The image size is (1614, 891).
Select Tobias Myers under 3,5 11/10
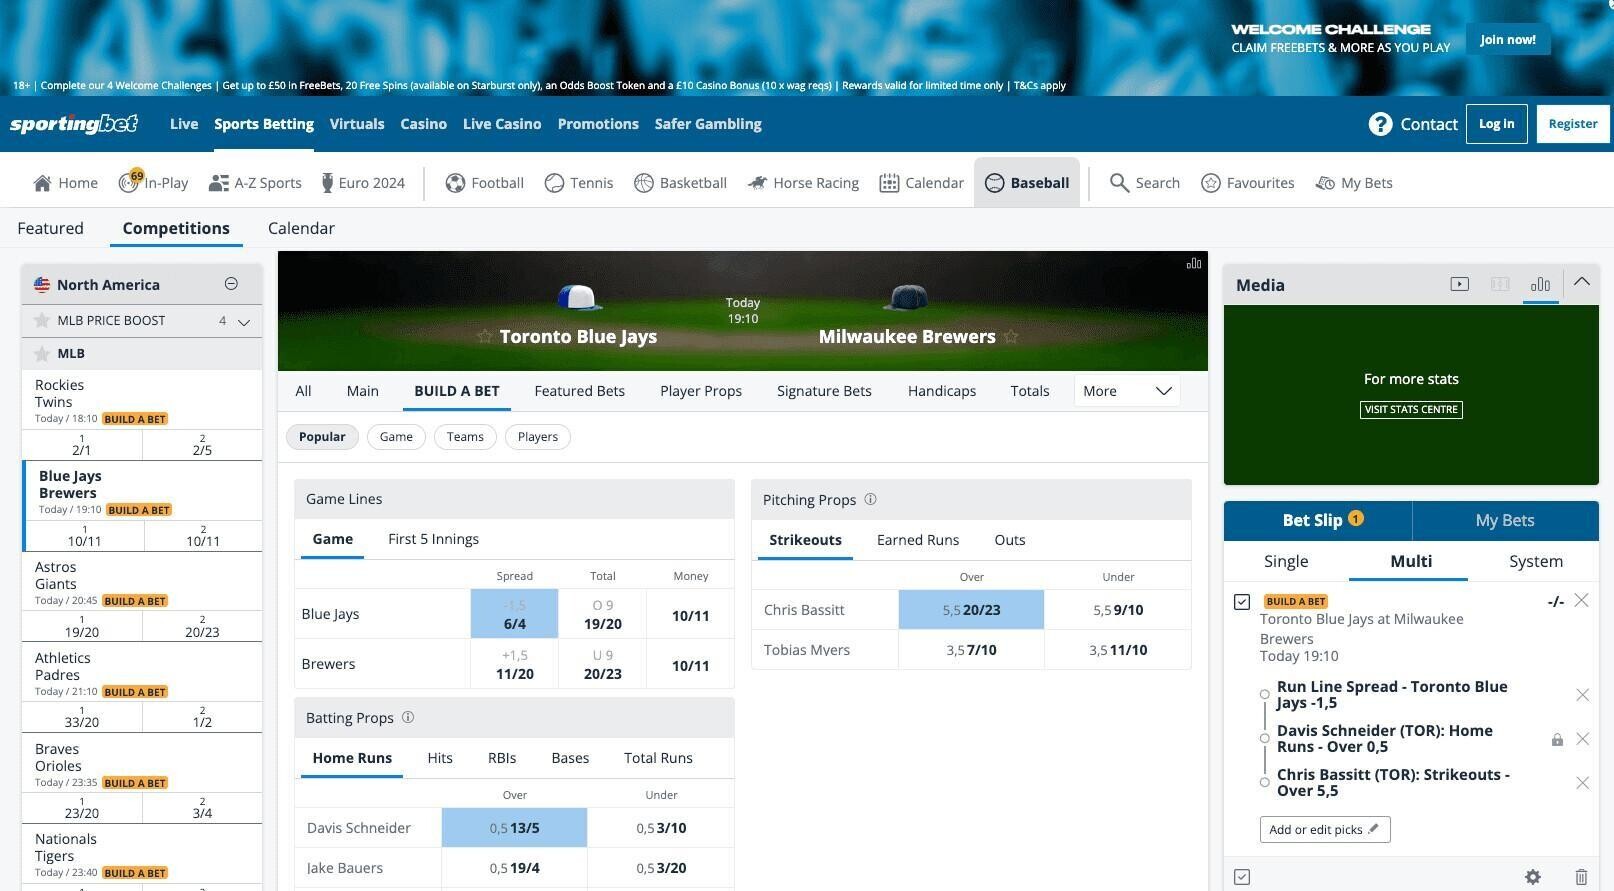tap(1118, 650)
